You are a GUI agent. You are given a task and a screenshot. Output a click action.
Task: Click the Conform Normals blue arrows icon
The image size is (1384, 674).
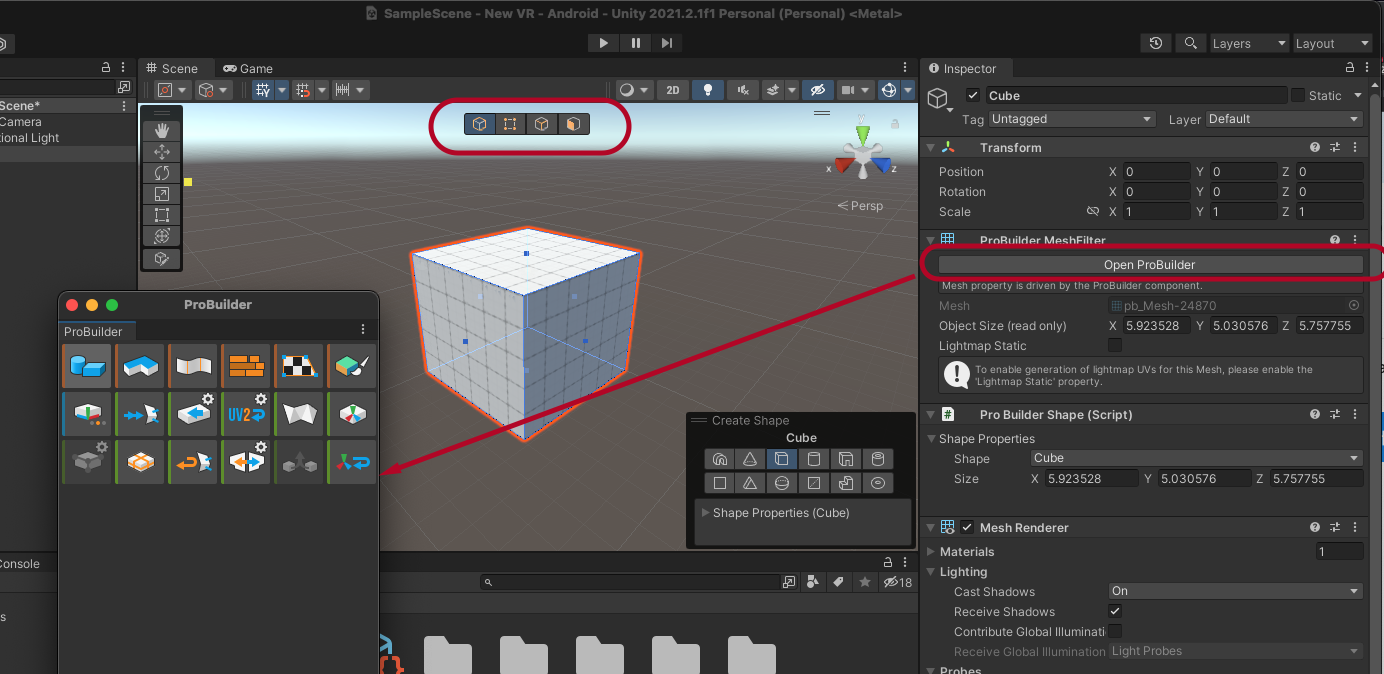[x=140, y=413]
